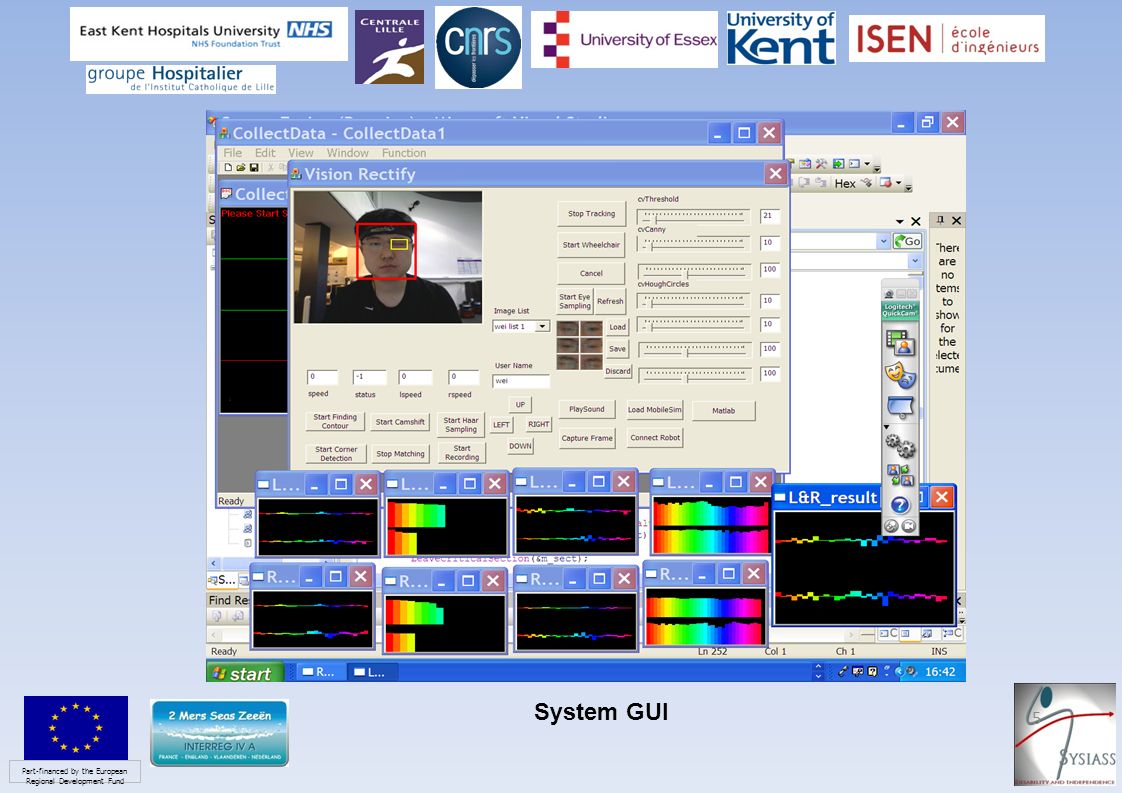Image resolution: width=1122 pixels, height=793 pixels.
Task: Open the File menu in CollectData
Action: [233, 153]
